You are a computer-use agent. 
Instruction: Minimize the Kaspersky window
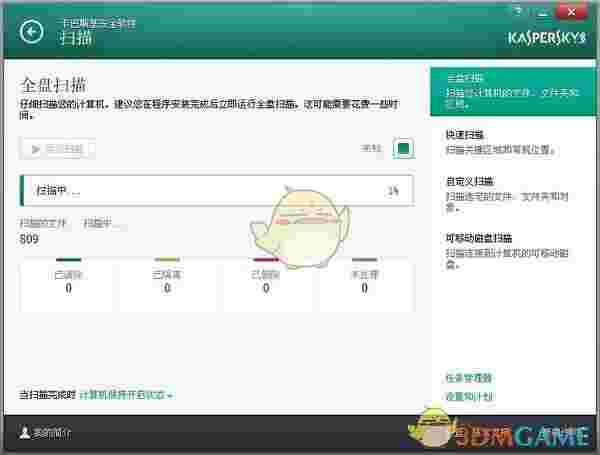(x=543, y=12)
